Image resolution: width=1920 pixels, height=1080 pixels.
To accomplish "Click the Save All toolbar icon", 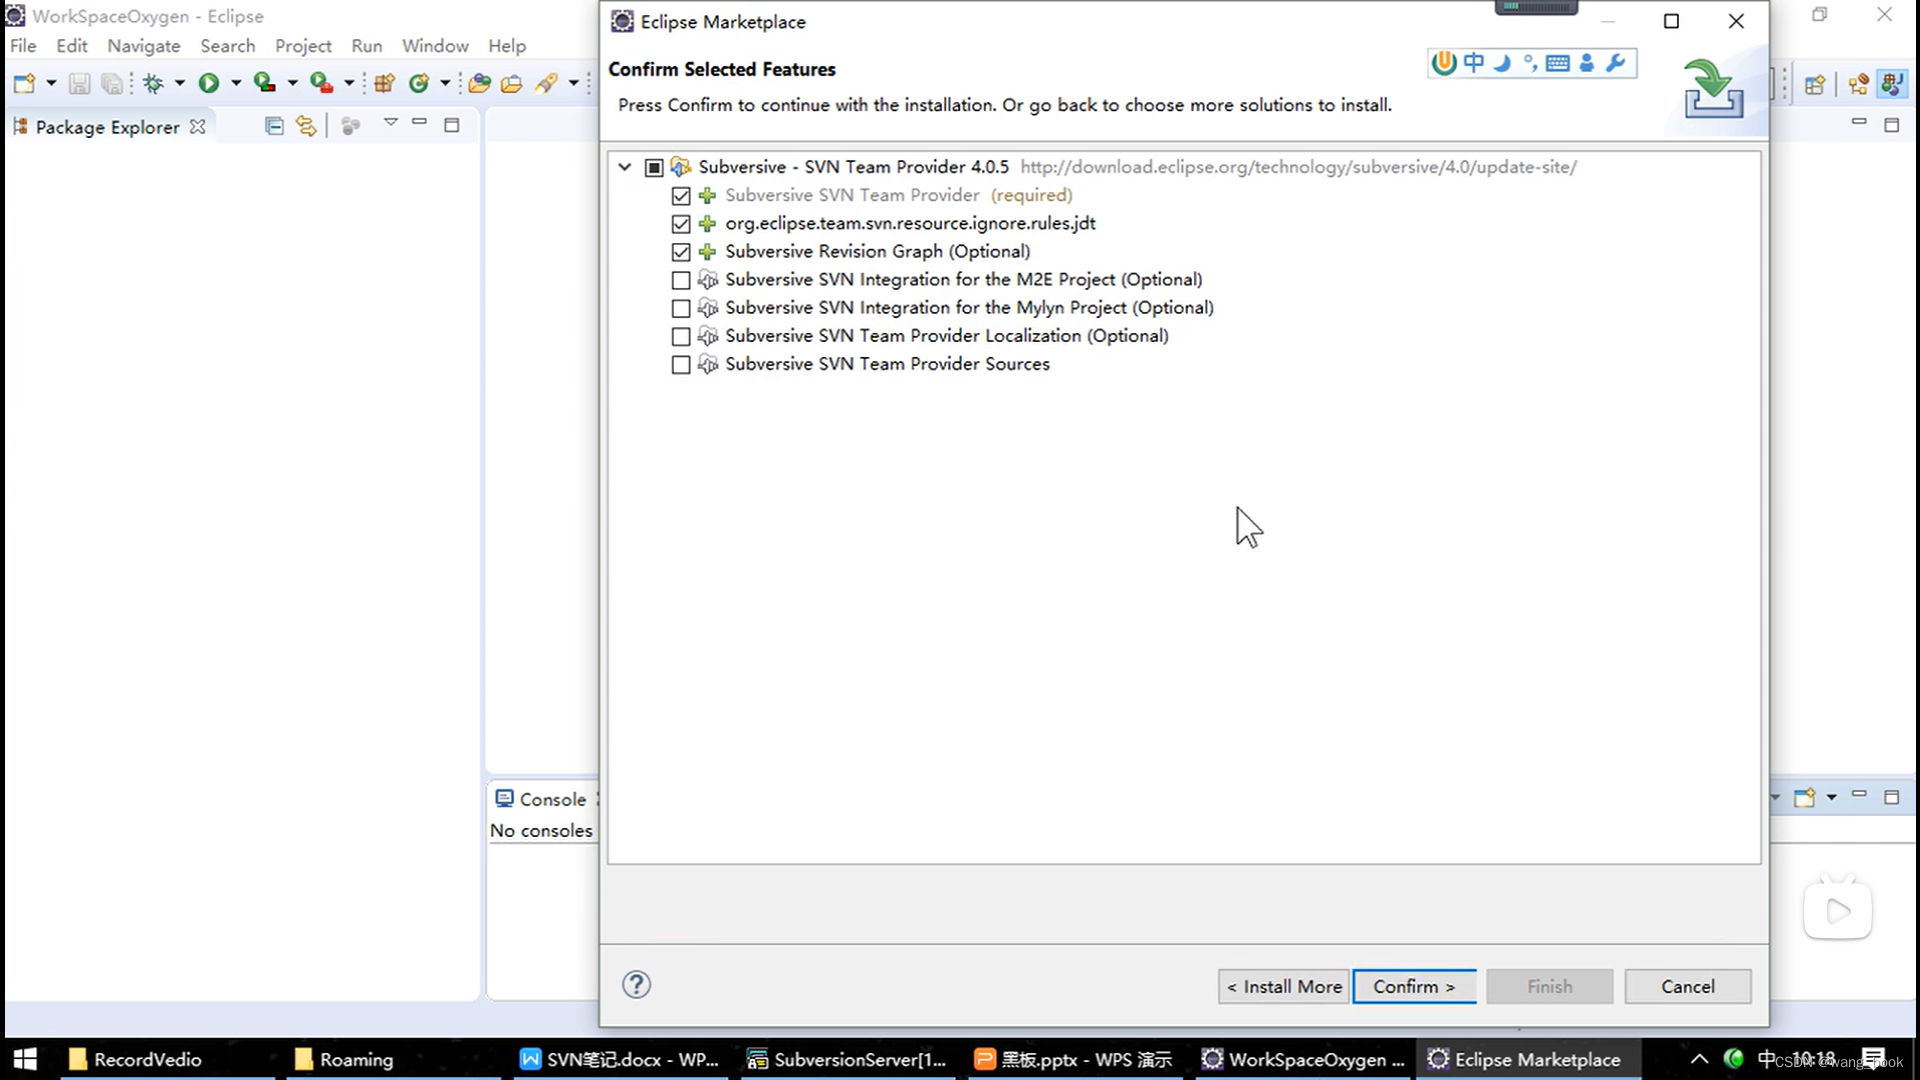I will point(112,84).
